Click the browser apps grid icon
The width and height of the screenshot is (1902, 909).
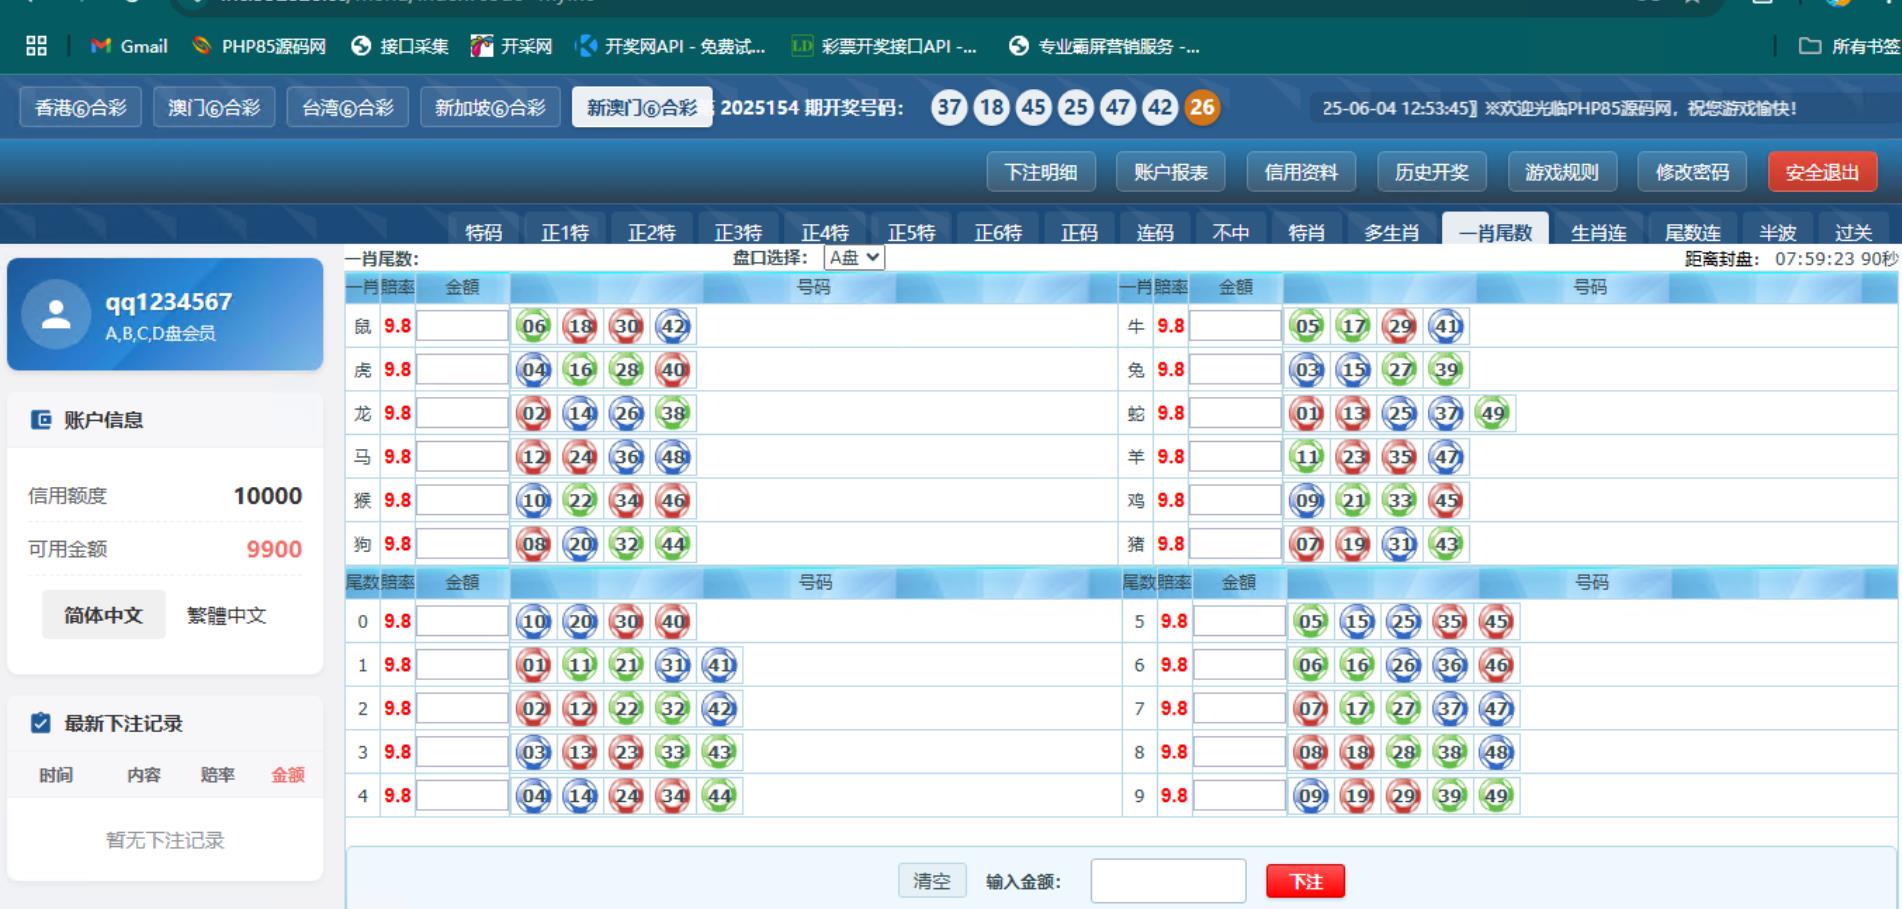coord(37,46)
